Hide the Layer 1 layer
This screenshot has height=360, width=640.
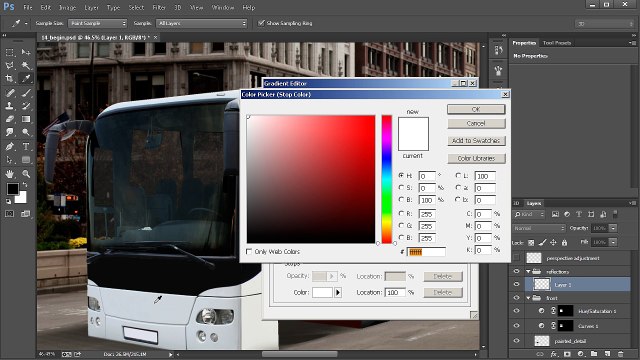click(x=516, y=284)
